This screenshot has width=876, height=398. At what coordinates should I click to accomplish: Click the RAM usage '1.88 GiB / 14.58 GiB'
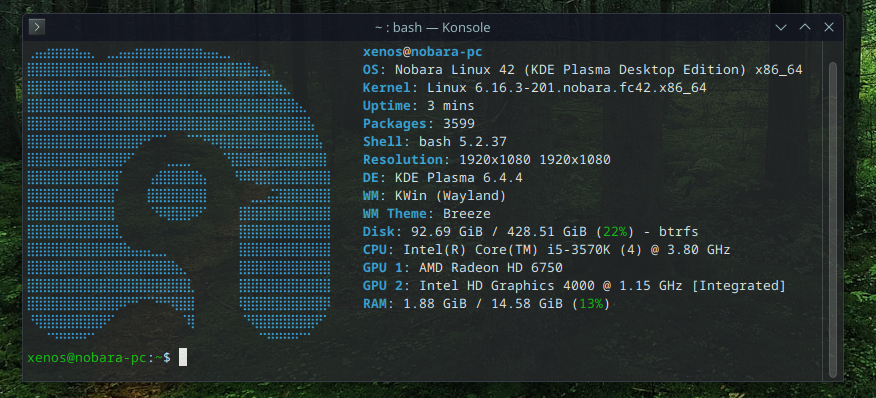click(x=483, y=304)
